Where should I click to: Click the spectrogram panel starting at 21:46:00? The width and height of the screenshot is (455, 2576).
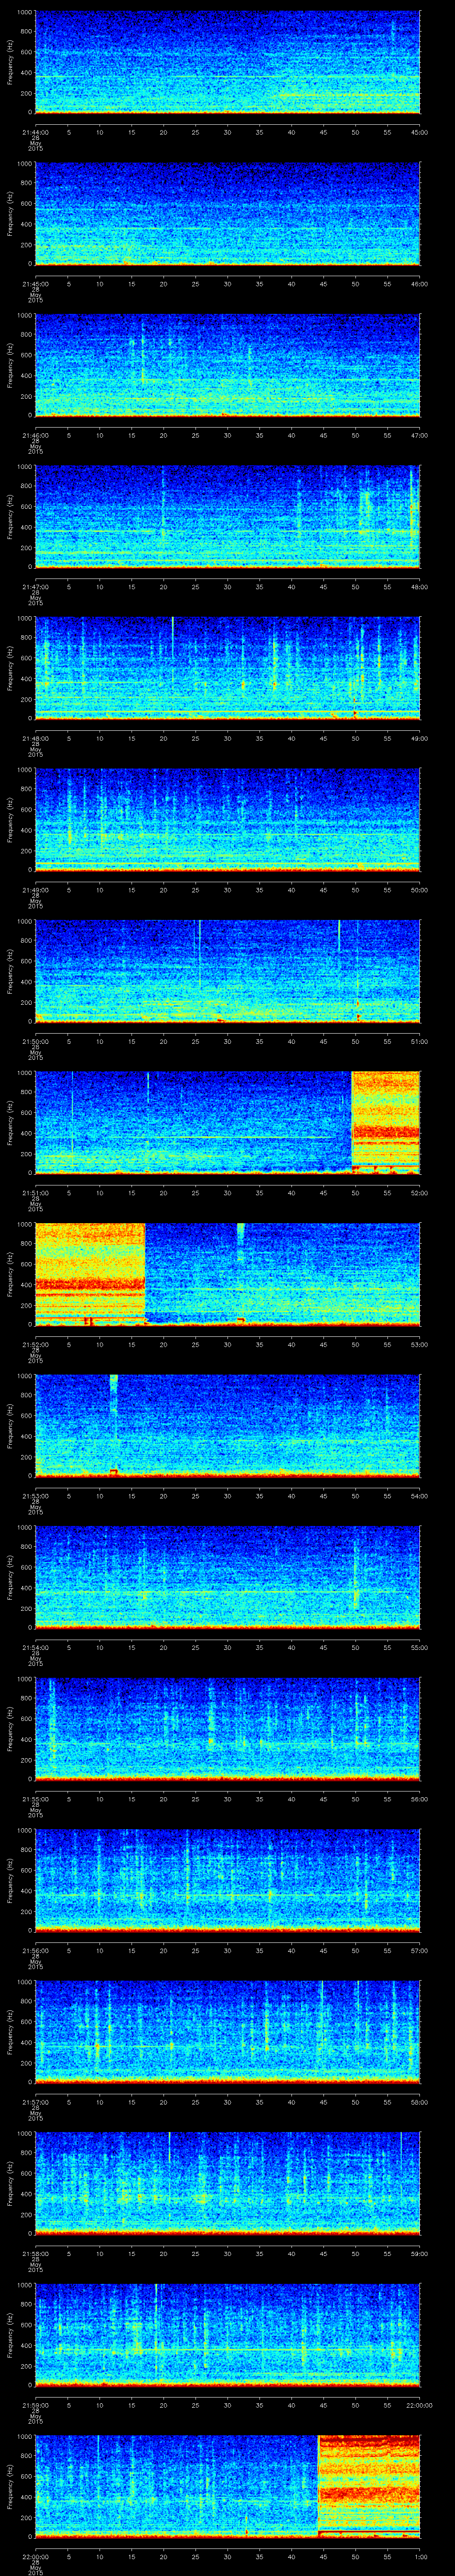(227, 365)
